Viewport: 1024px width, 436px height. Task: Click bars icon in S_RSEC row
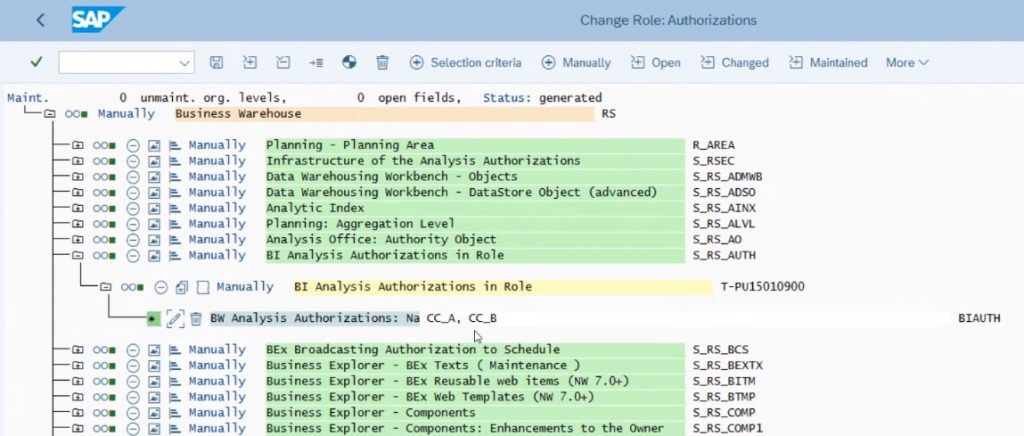point(174,161)
